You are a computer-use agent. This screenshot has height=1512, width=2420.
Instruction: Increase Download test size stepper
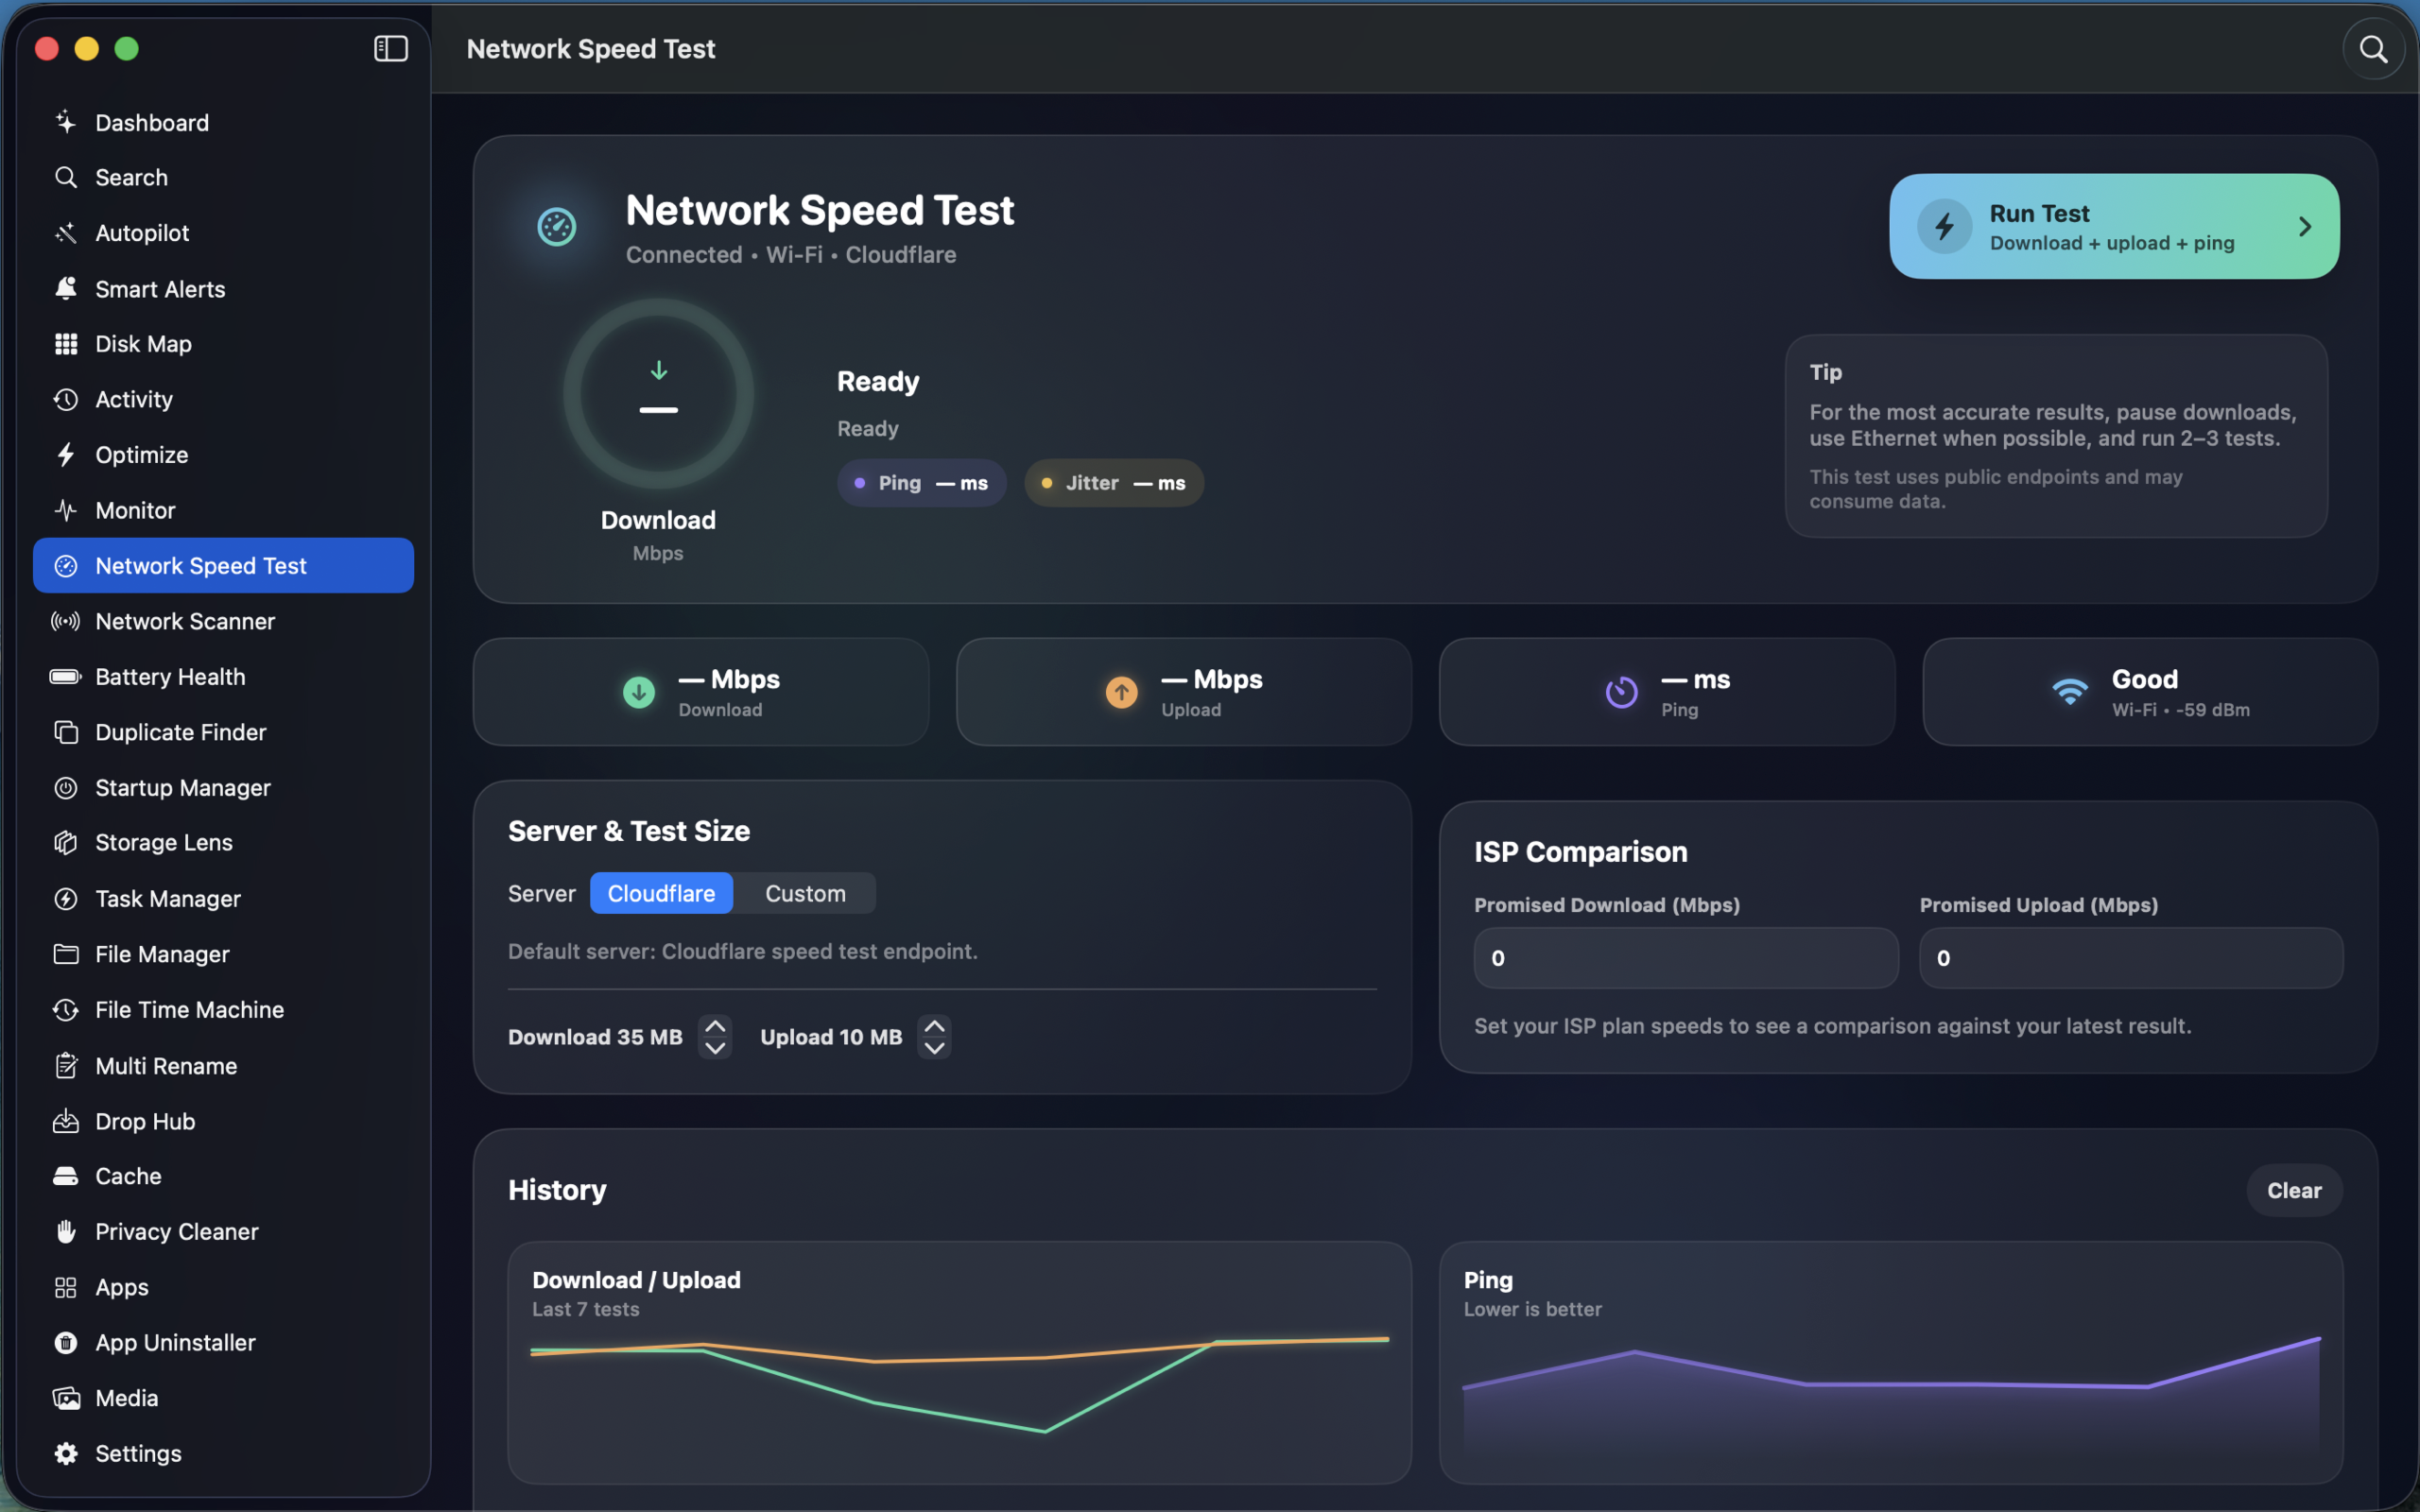[715, 1026]
